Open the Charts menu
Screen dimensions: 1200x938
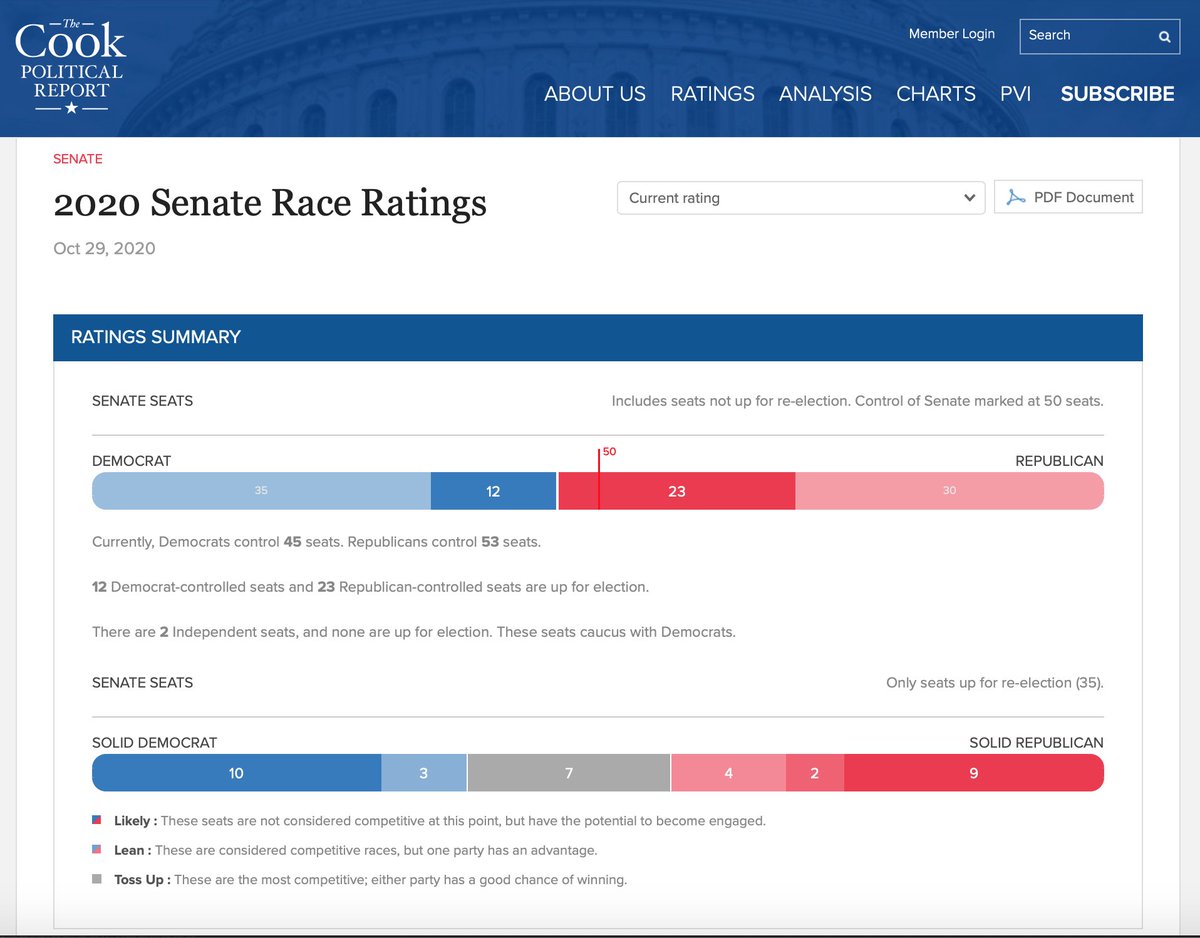[936, 94]
